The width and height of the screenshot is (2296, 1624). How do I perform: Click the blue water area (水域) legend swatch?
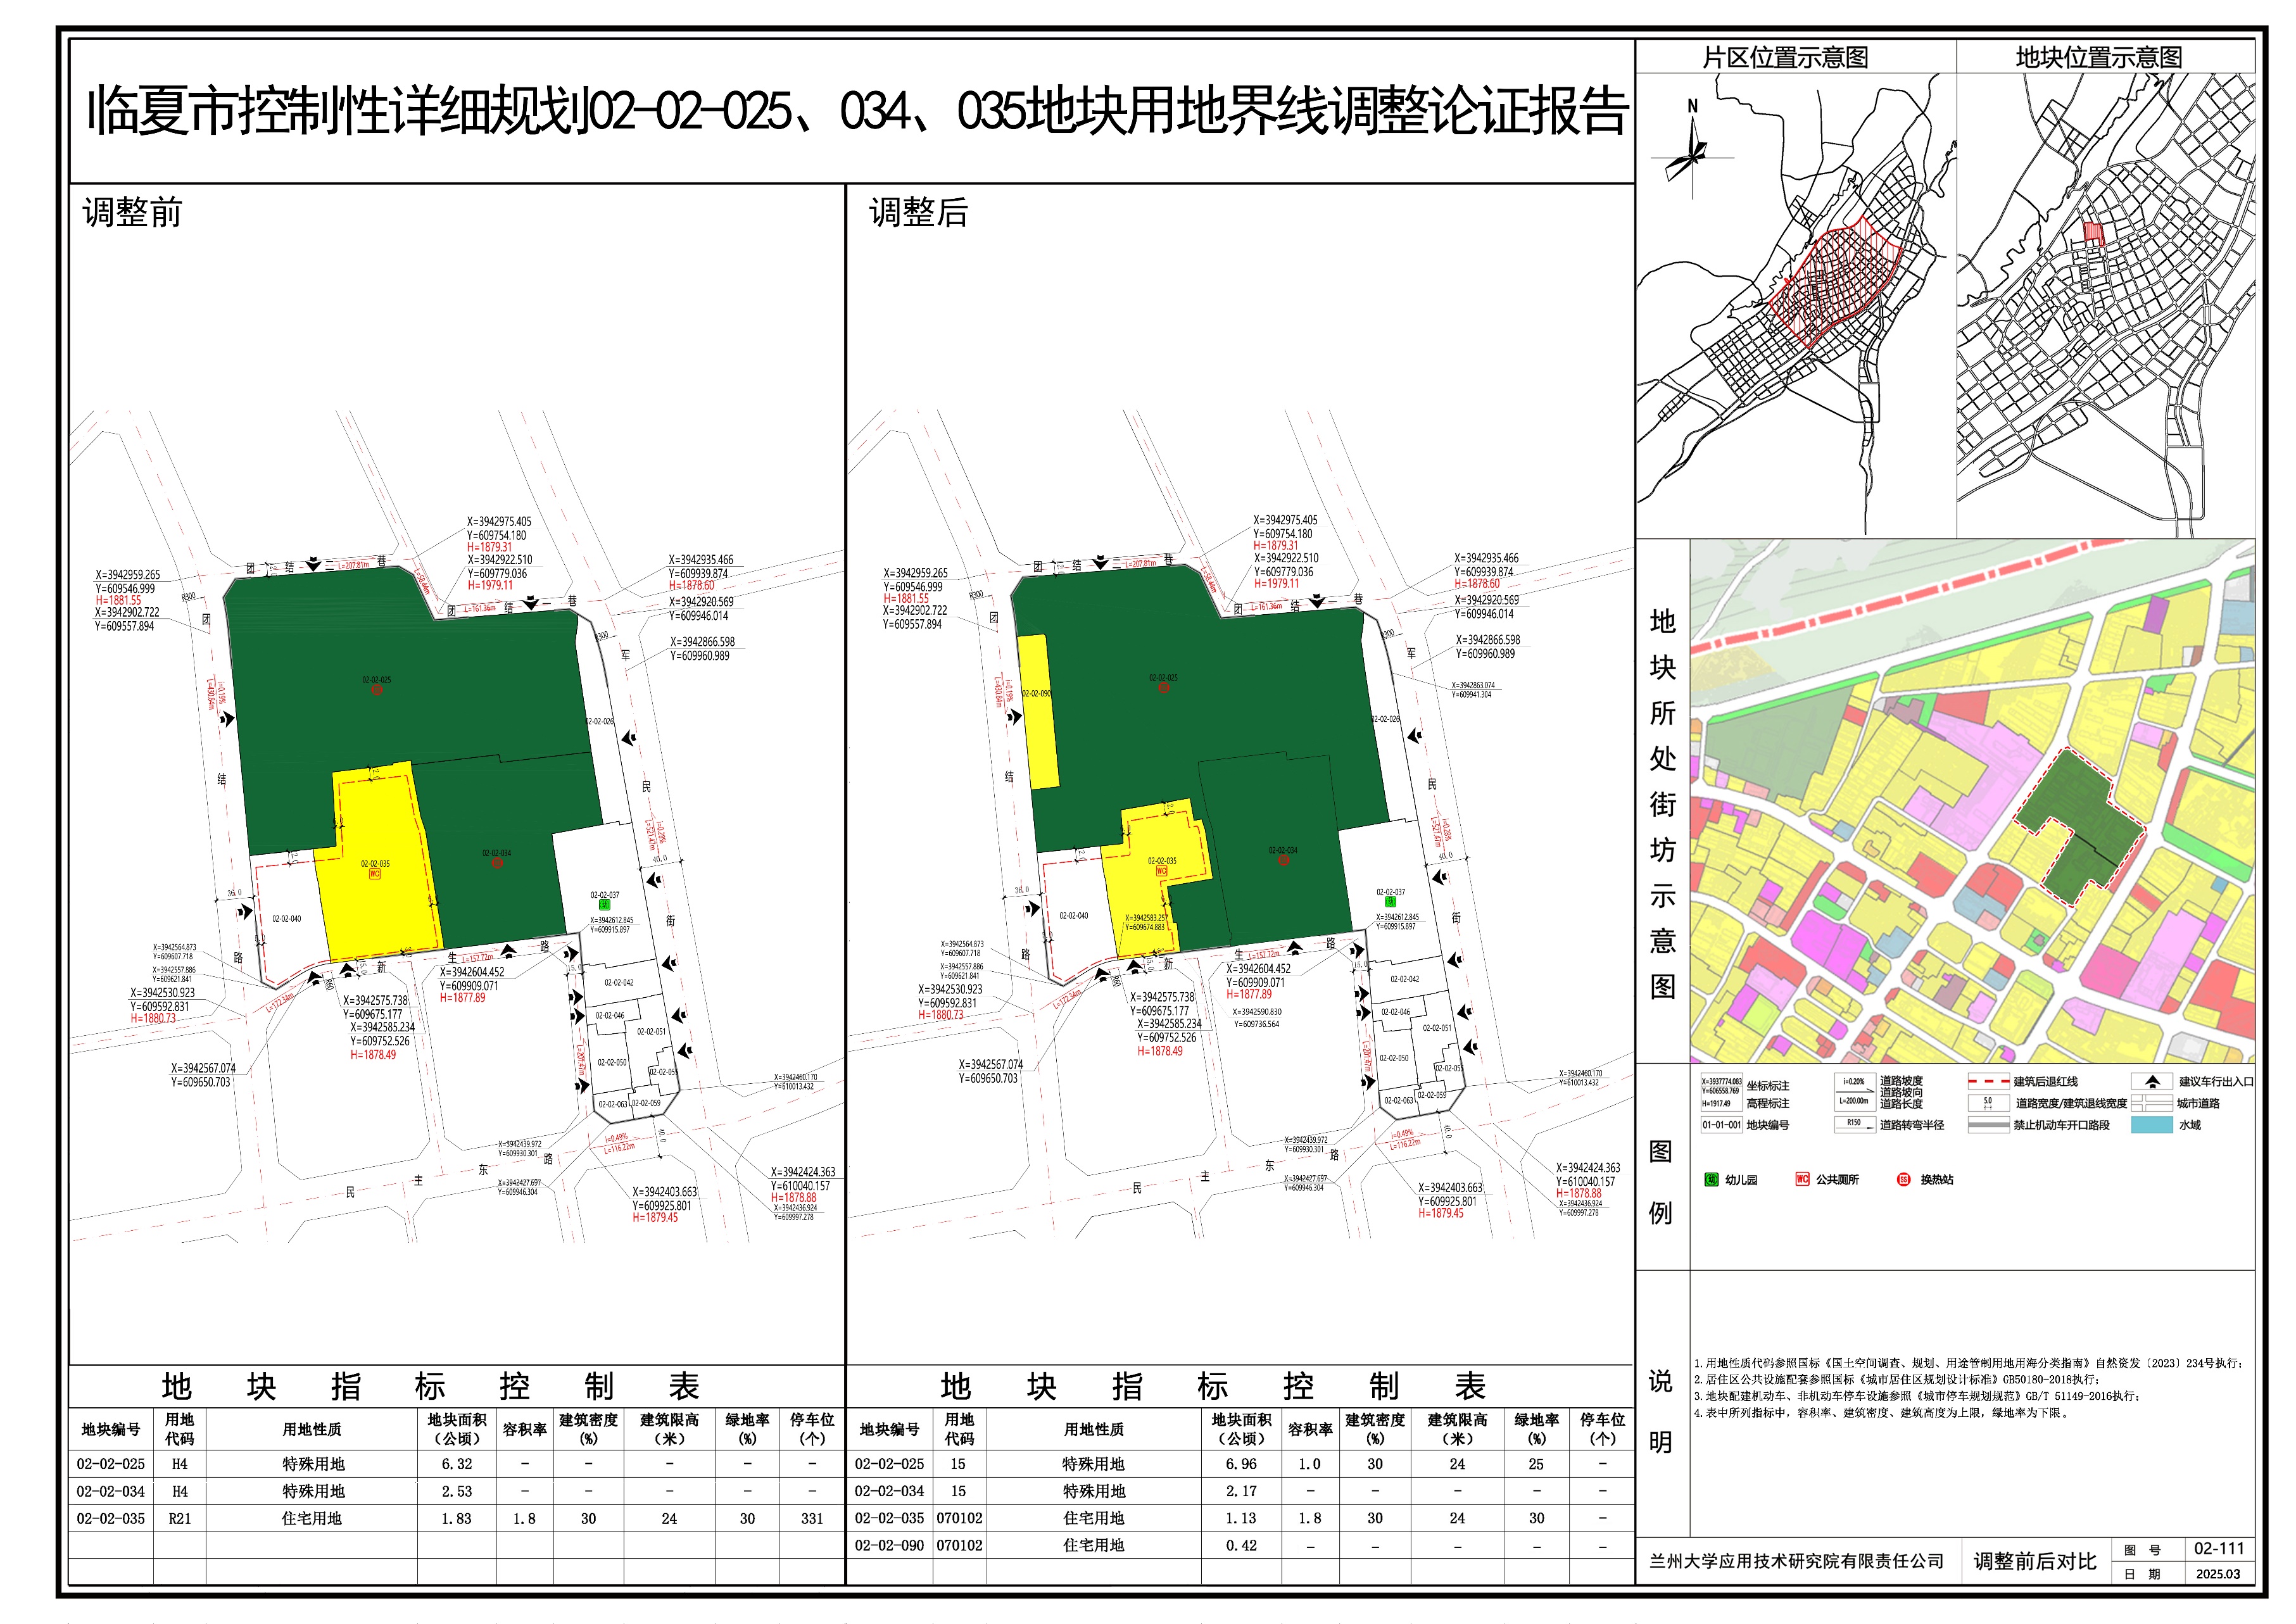pyautogui.click(x=2151, y=1125)
